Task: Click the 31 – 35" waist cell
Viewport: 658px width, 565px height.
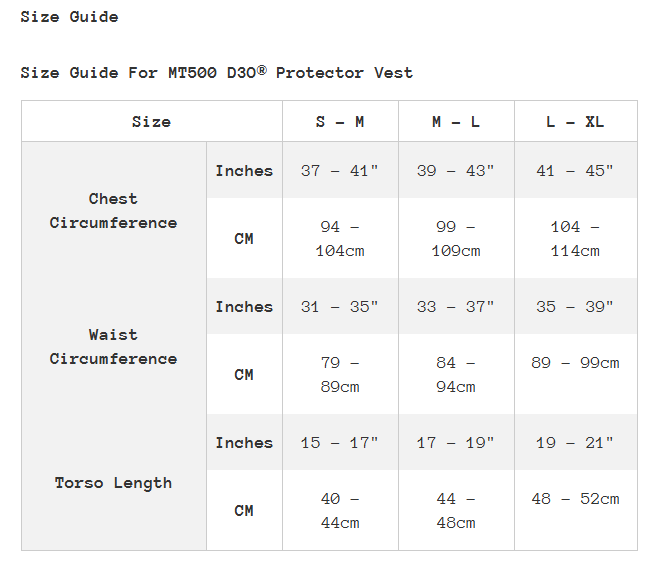Action: coord(340,307)
